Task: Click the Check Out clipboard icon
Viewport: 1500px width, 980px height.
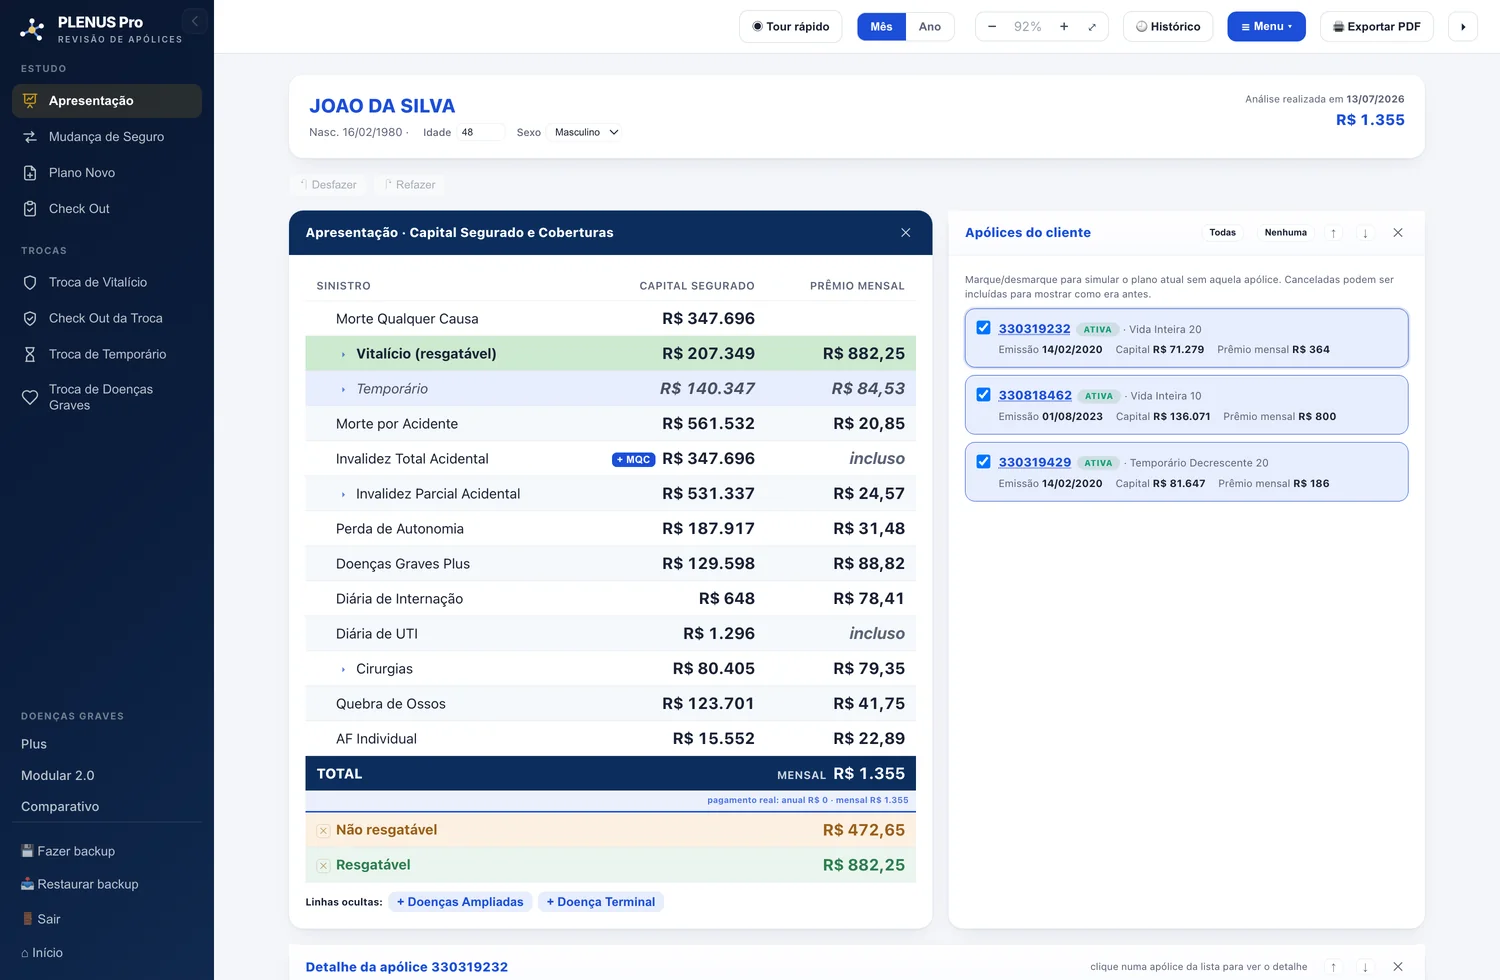Action: click(x=30, y=209)
